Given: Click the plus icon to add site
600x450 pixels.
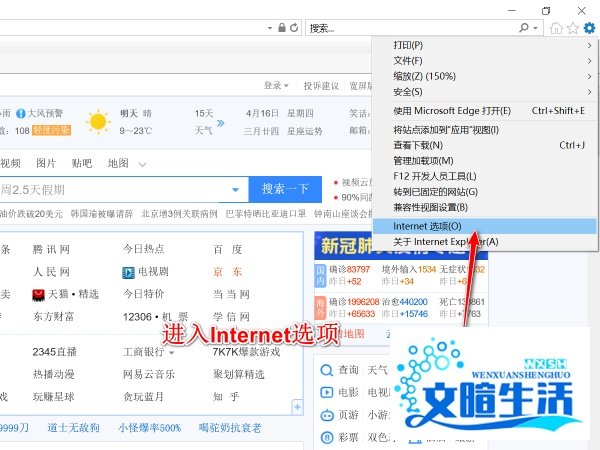Looking at the screenshot, I should (x=297, y=407).
